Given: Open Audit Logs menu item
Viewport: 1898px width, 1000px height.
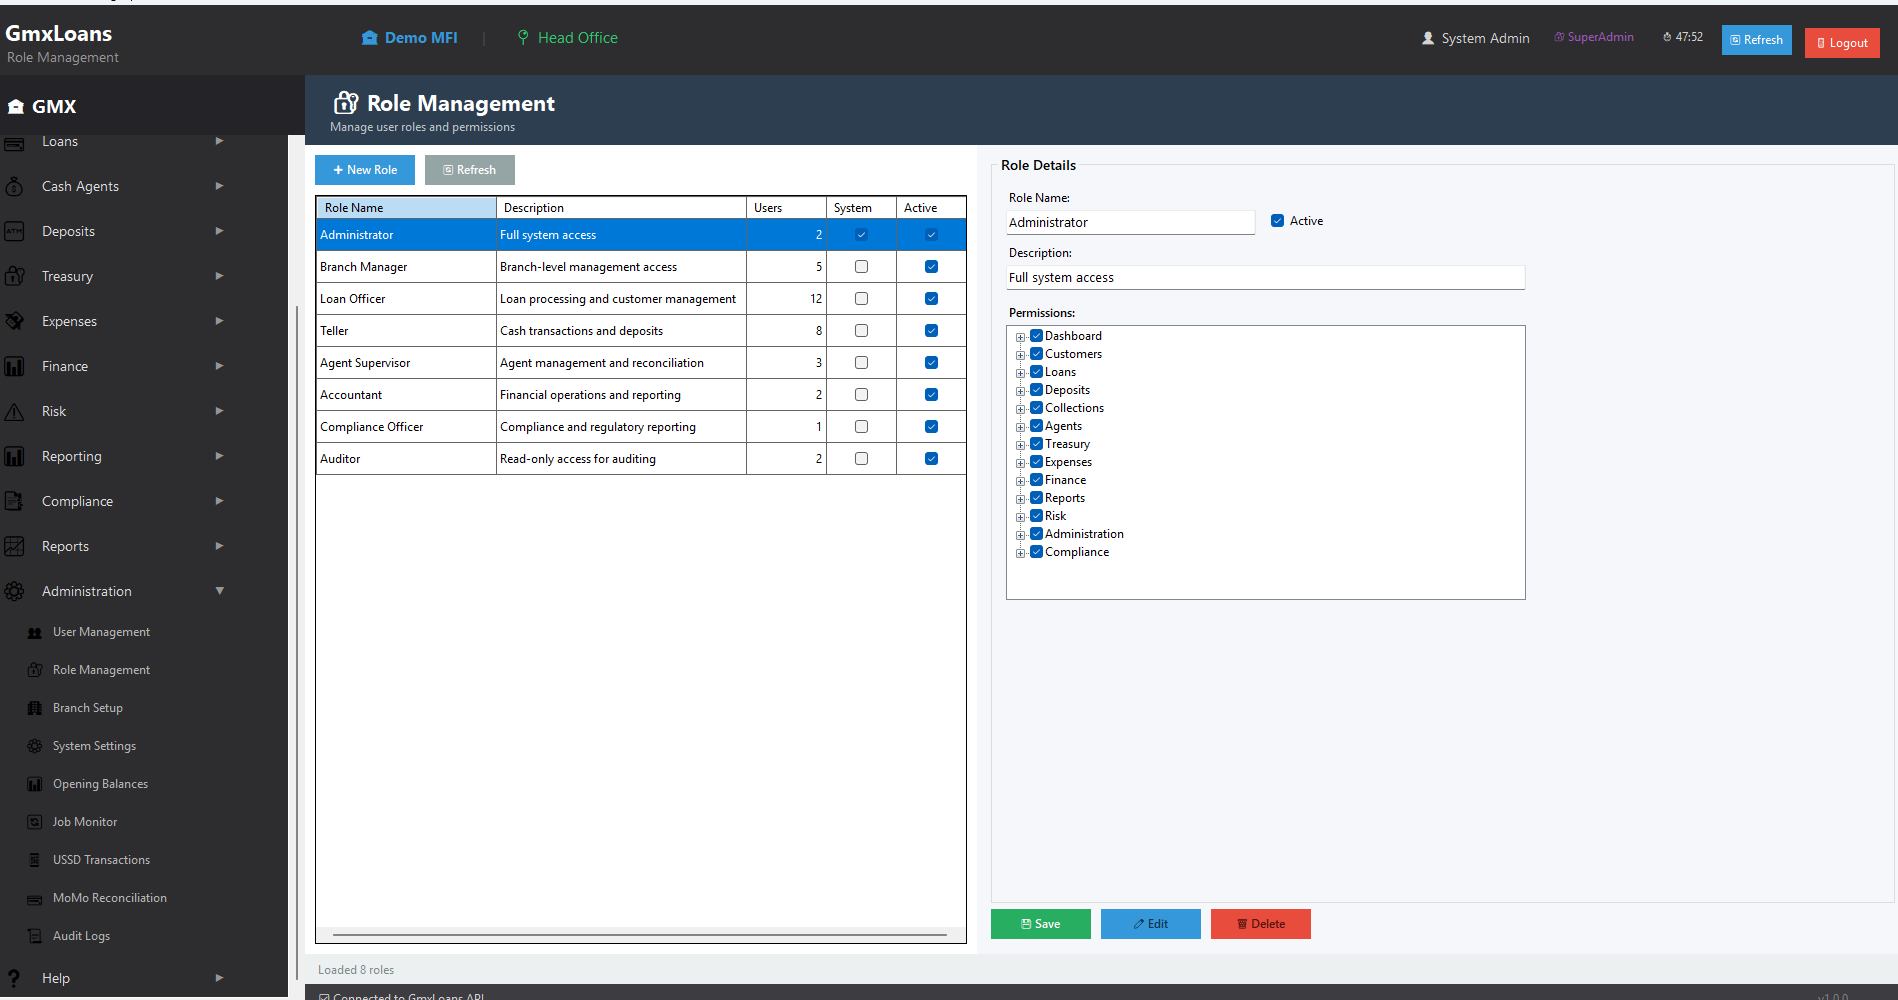Looking at the screenshot, I should (x=81, y=936).
